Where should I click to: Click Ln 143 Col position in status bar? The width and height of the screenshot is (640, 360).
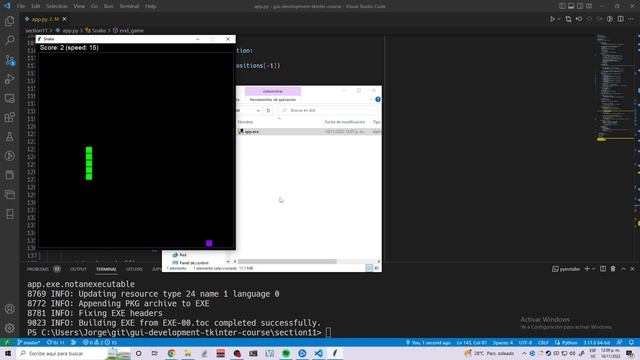tap(471, 342)
